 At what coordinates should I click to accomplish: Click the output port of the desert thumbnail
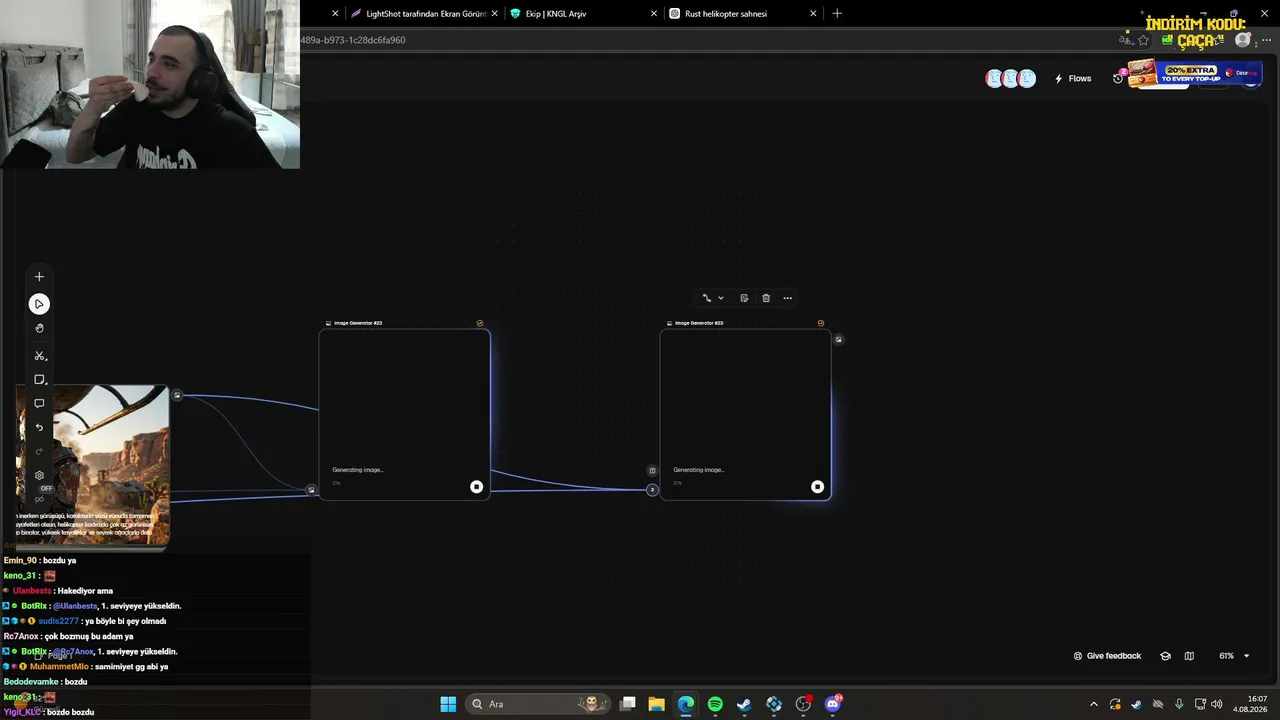pos(177,395)
